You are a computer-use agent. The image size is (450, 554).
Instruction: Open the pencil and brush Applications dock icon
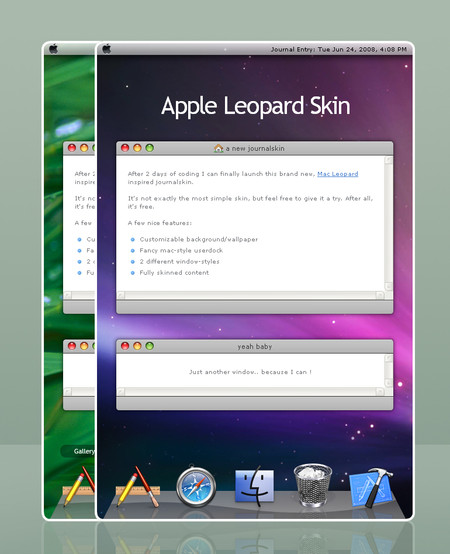tap(138, 487)
